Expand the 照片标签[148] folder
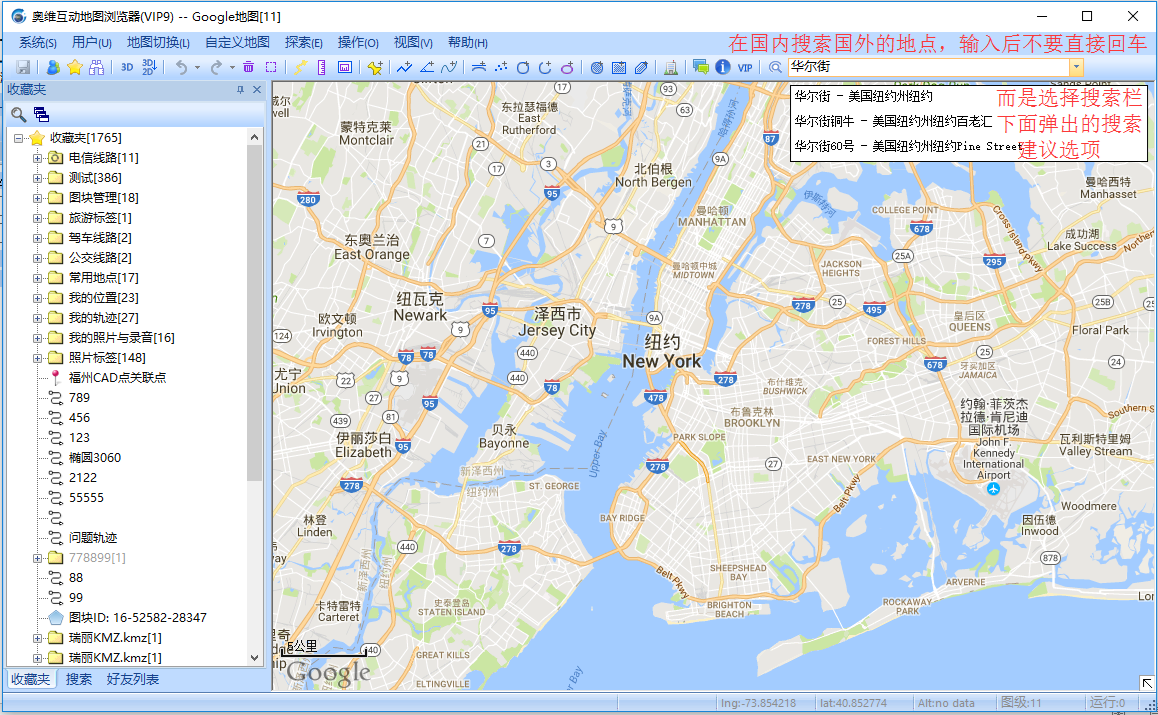The width and height of the screenshot is (1158, 715). [x=37, y=358]
